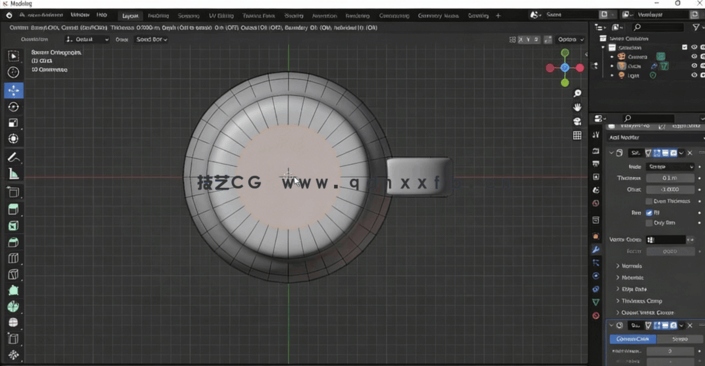Expand the Thickness Clamp subpanel
This screenshot has width=705, height=366.
(639, 301)
